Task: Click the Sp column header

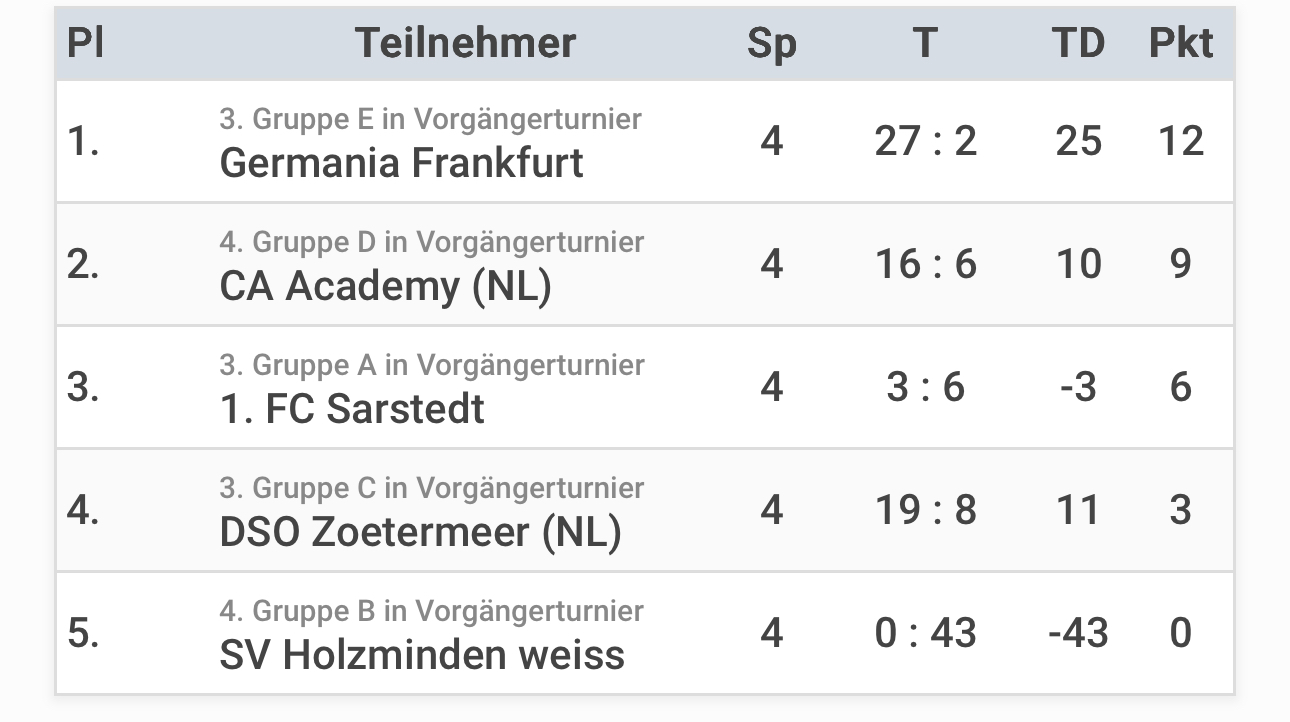Action: coord(771,45)
